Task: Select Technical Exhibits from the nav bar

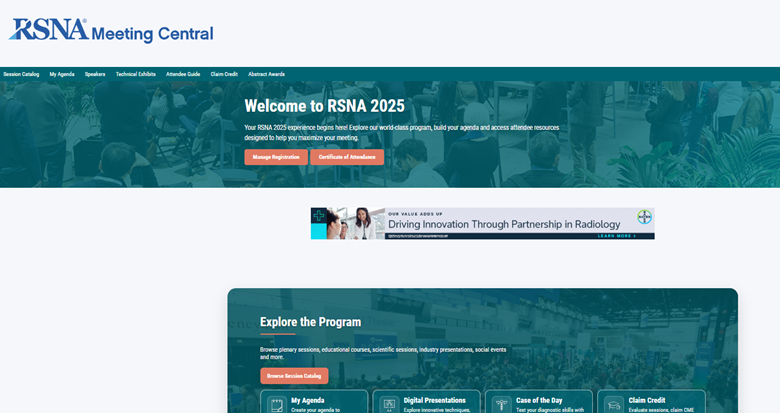Action: coord(135,74)
